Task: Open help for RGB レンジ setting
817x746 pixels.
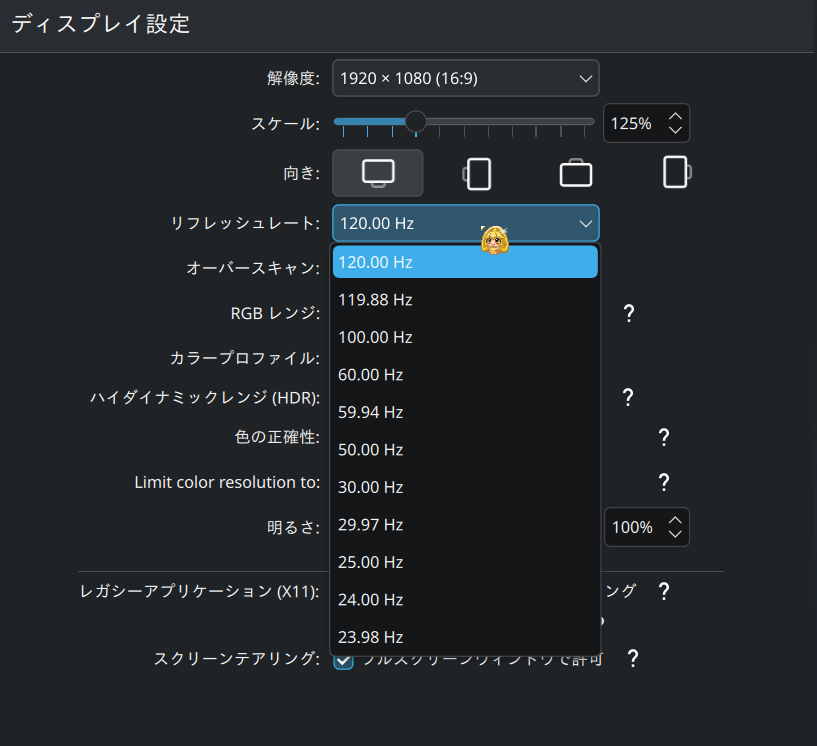Action: point(628,313)
